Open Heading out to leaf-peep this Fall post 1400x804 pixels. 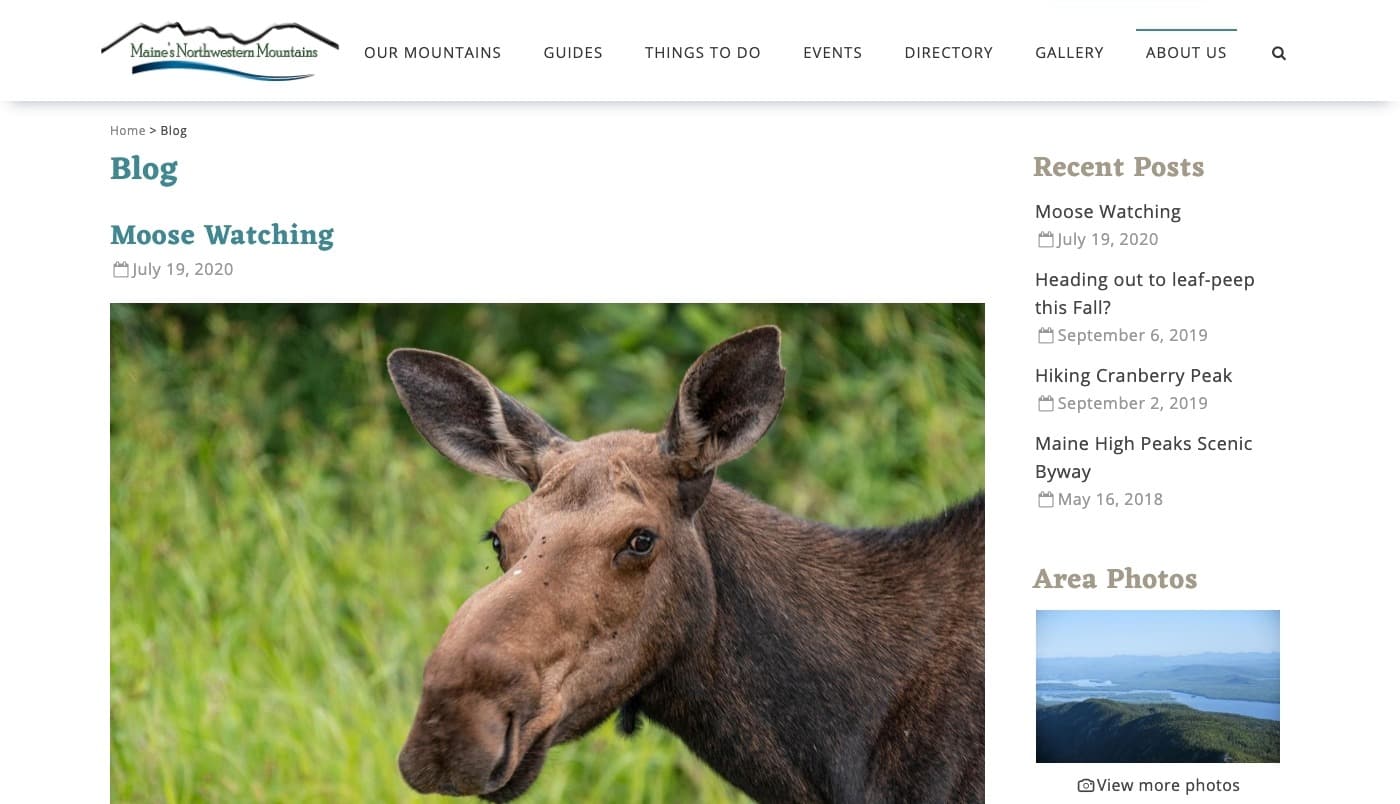click(1145, 293)
